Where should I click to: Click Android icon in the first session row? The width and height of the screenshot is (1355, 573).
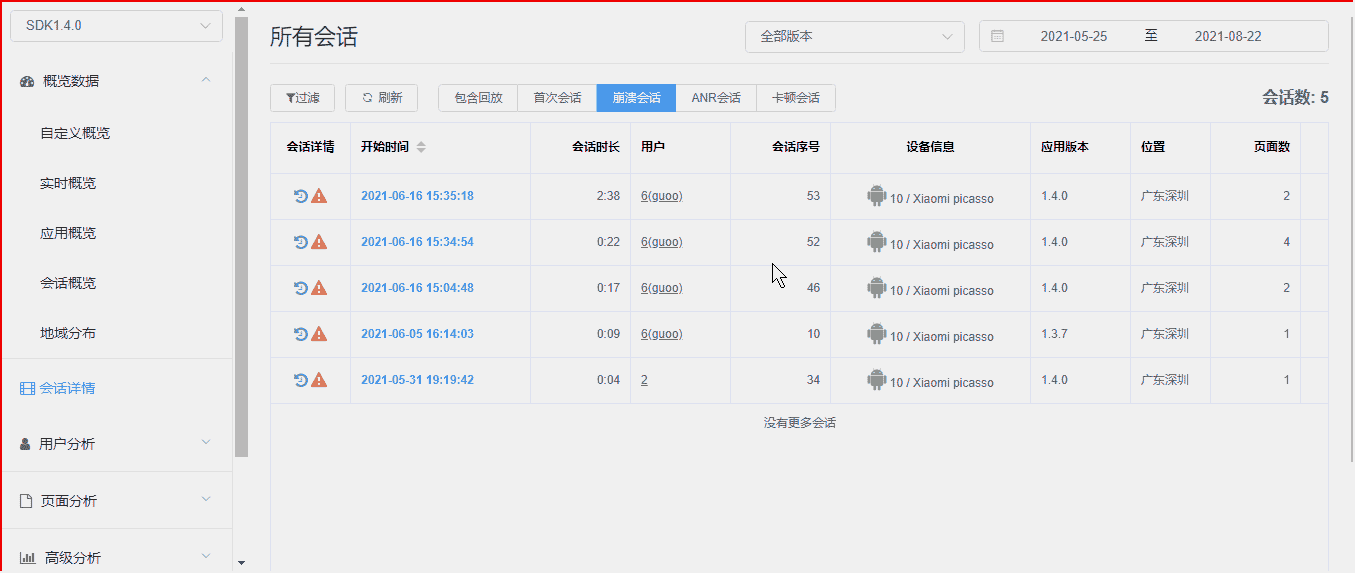tap(876, 196)
